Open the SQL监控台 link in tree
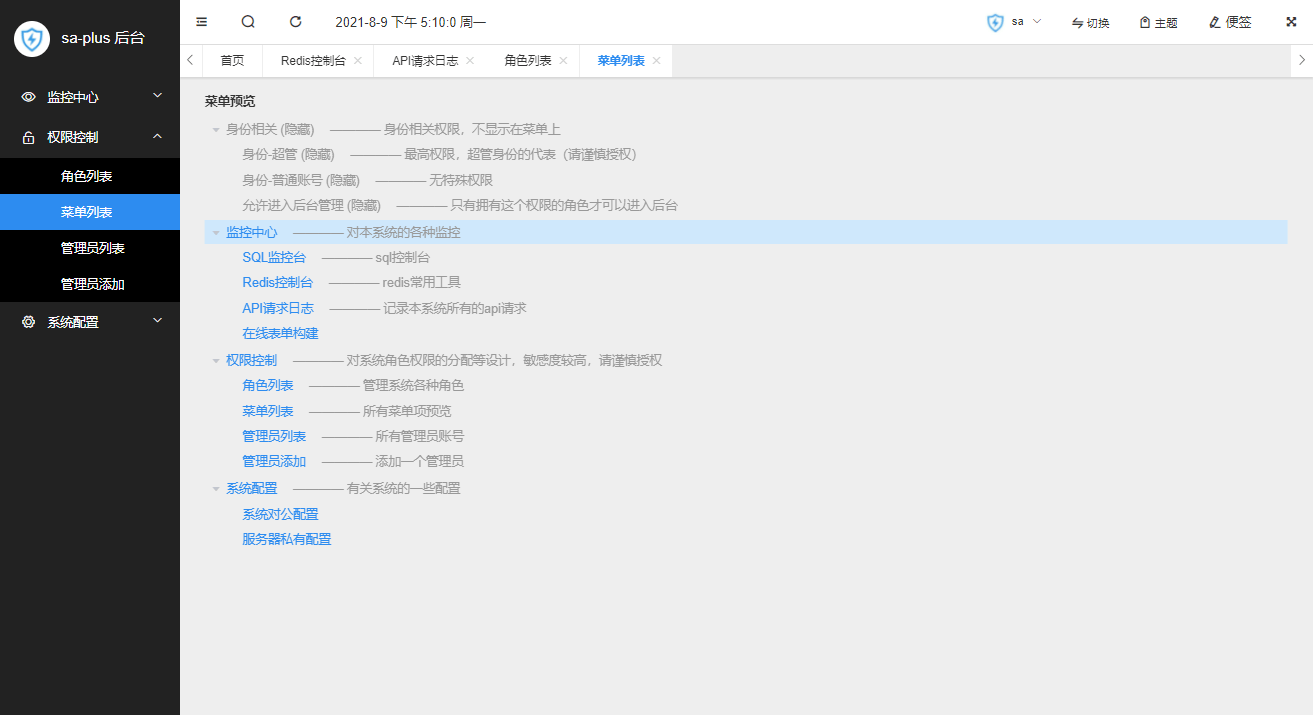The height and width of the screenshot is (715, 1313). (274, 257)
